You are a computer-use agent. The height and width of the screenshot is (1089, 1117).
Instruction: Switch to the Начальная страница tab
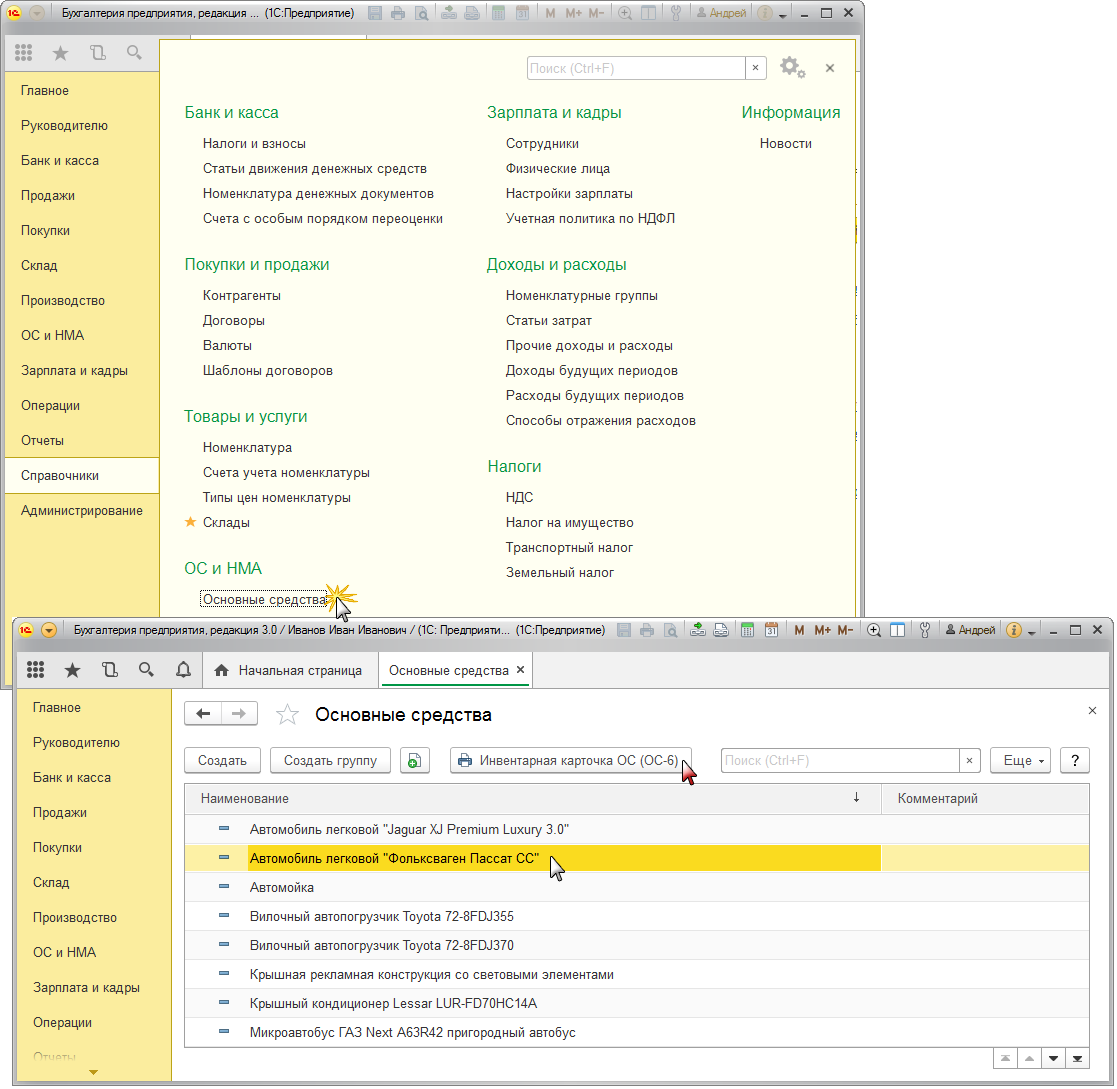pos(289,670)
